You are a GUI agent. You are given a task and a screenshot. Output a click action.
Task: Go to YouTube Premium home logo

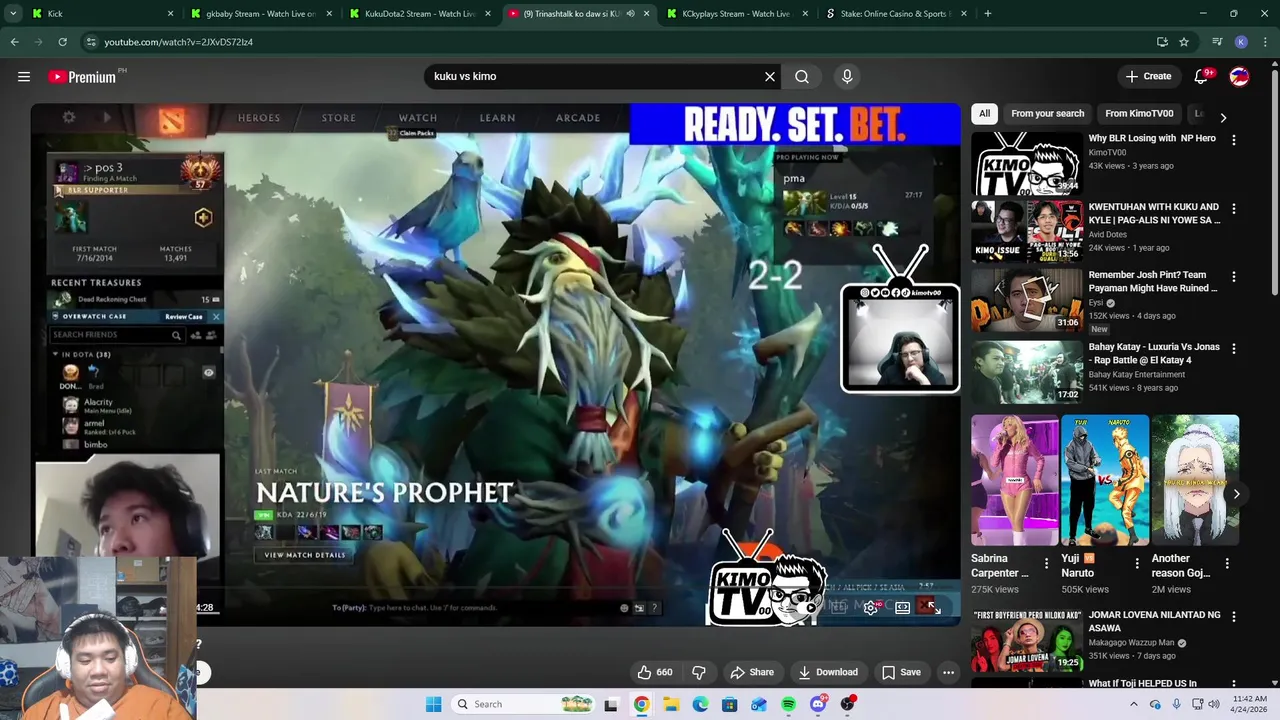point(84,77)
